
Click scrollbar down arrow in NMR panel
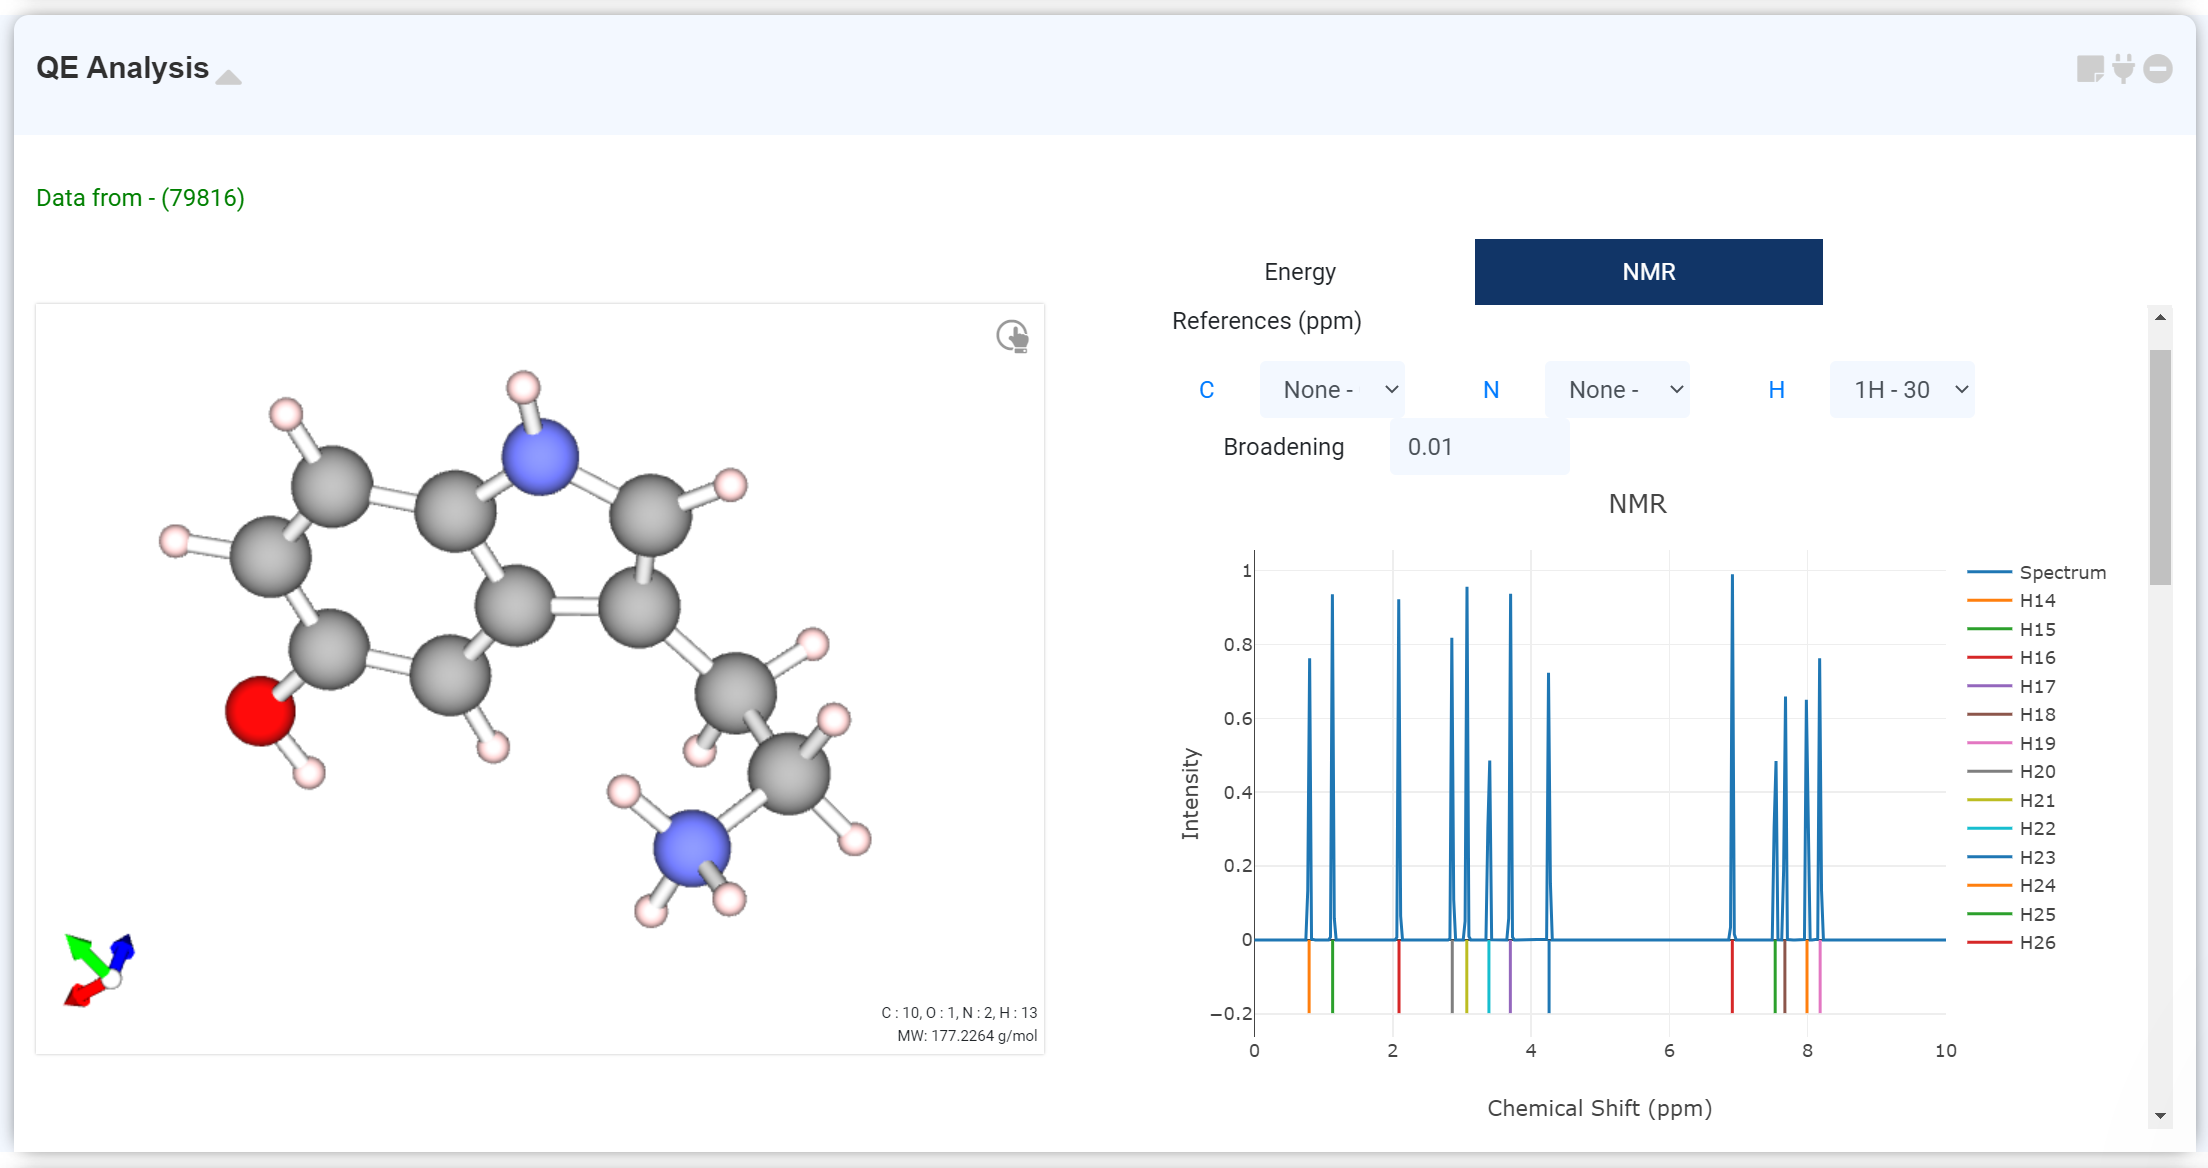pyautogui.click(x=2160, y=1115)
